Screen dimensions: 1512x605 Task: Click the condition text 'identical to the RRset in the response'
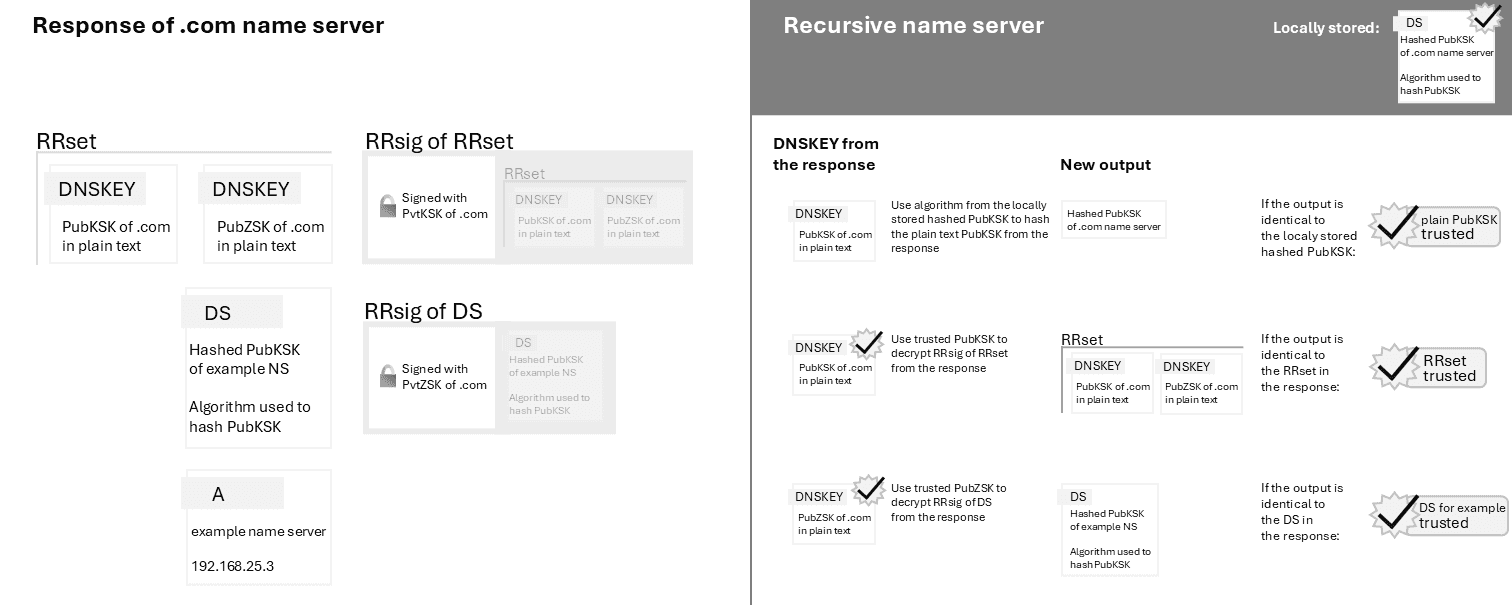(x=1302, y=363)
